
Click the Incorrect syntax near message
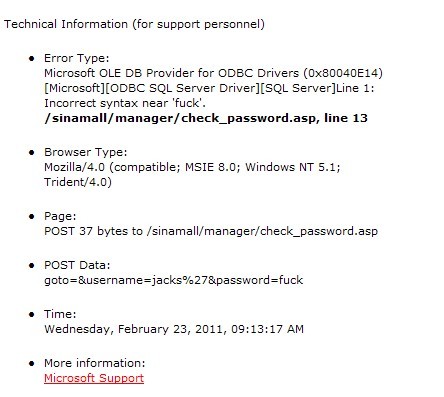[125, 103]
